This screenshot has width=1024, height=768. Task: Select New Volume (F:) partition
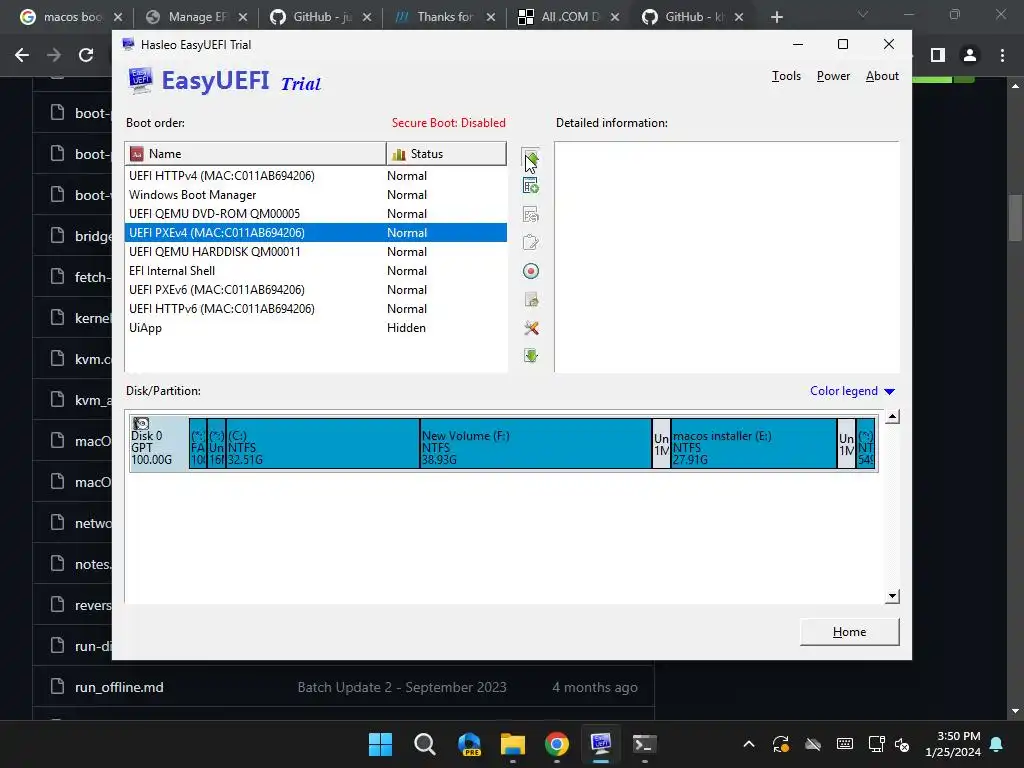coord(536,443)
